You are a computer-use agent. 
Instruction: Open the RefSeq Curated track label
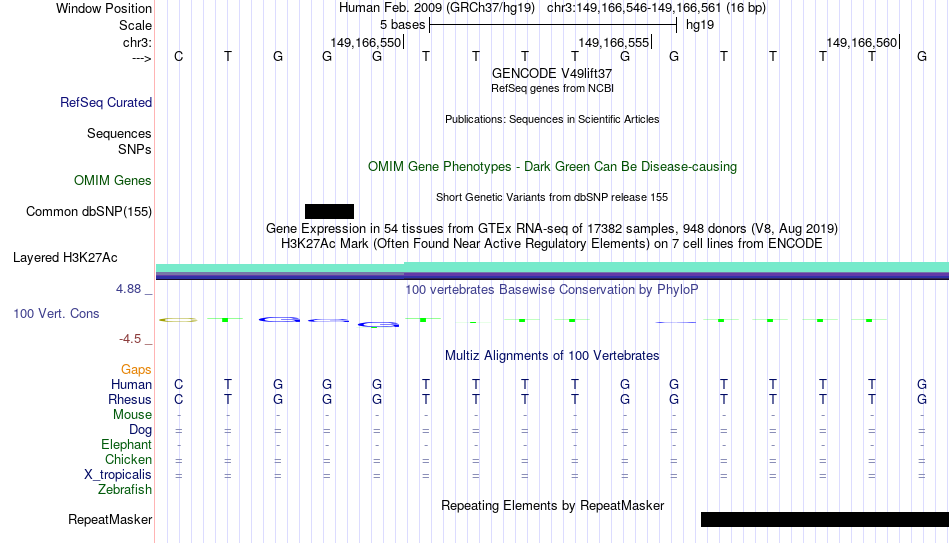pos(106,102)
